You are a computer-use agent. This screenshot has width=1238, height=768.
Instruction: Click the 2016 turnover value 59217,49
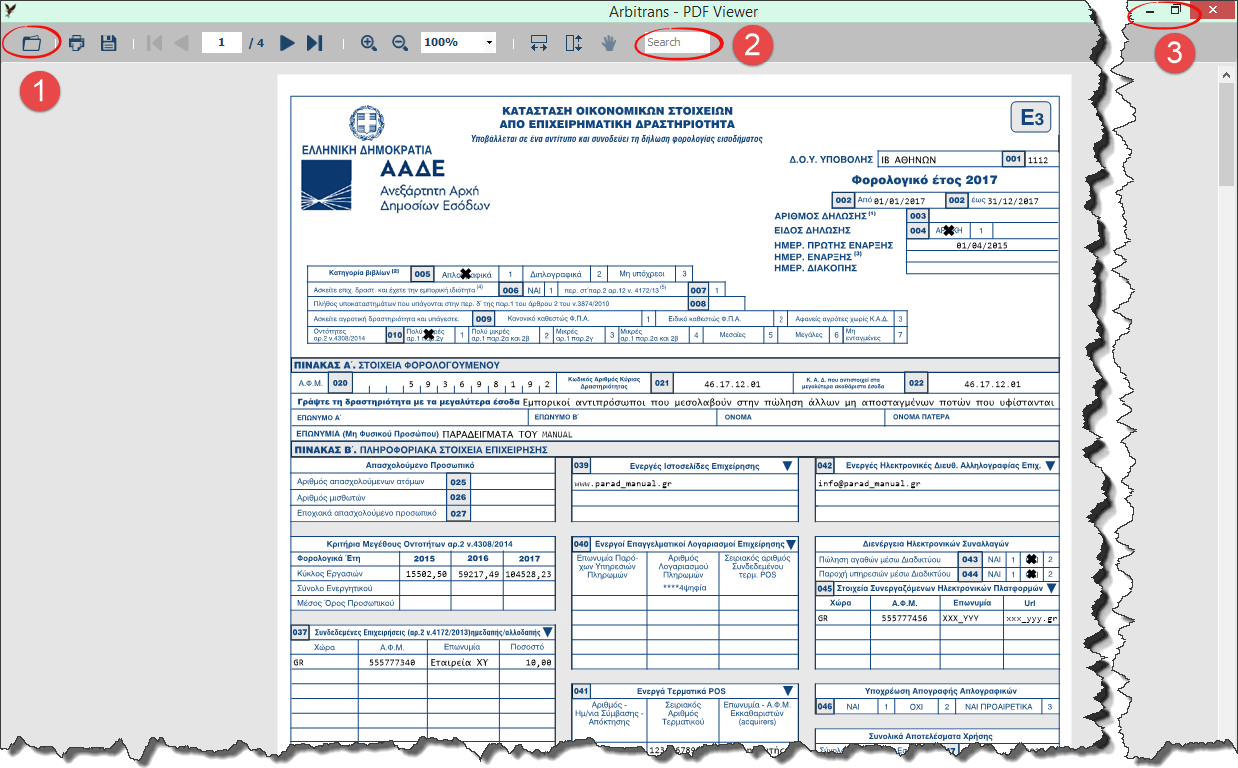(x=477, y=575)
